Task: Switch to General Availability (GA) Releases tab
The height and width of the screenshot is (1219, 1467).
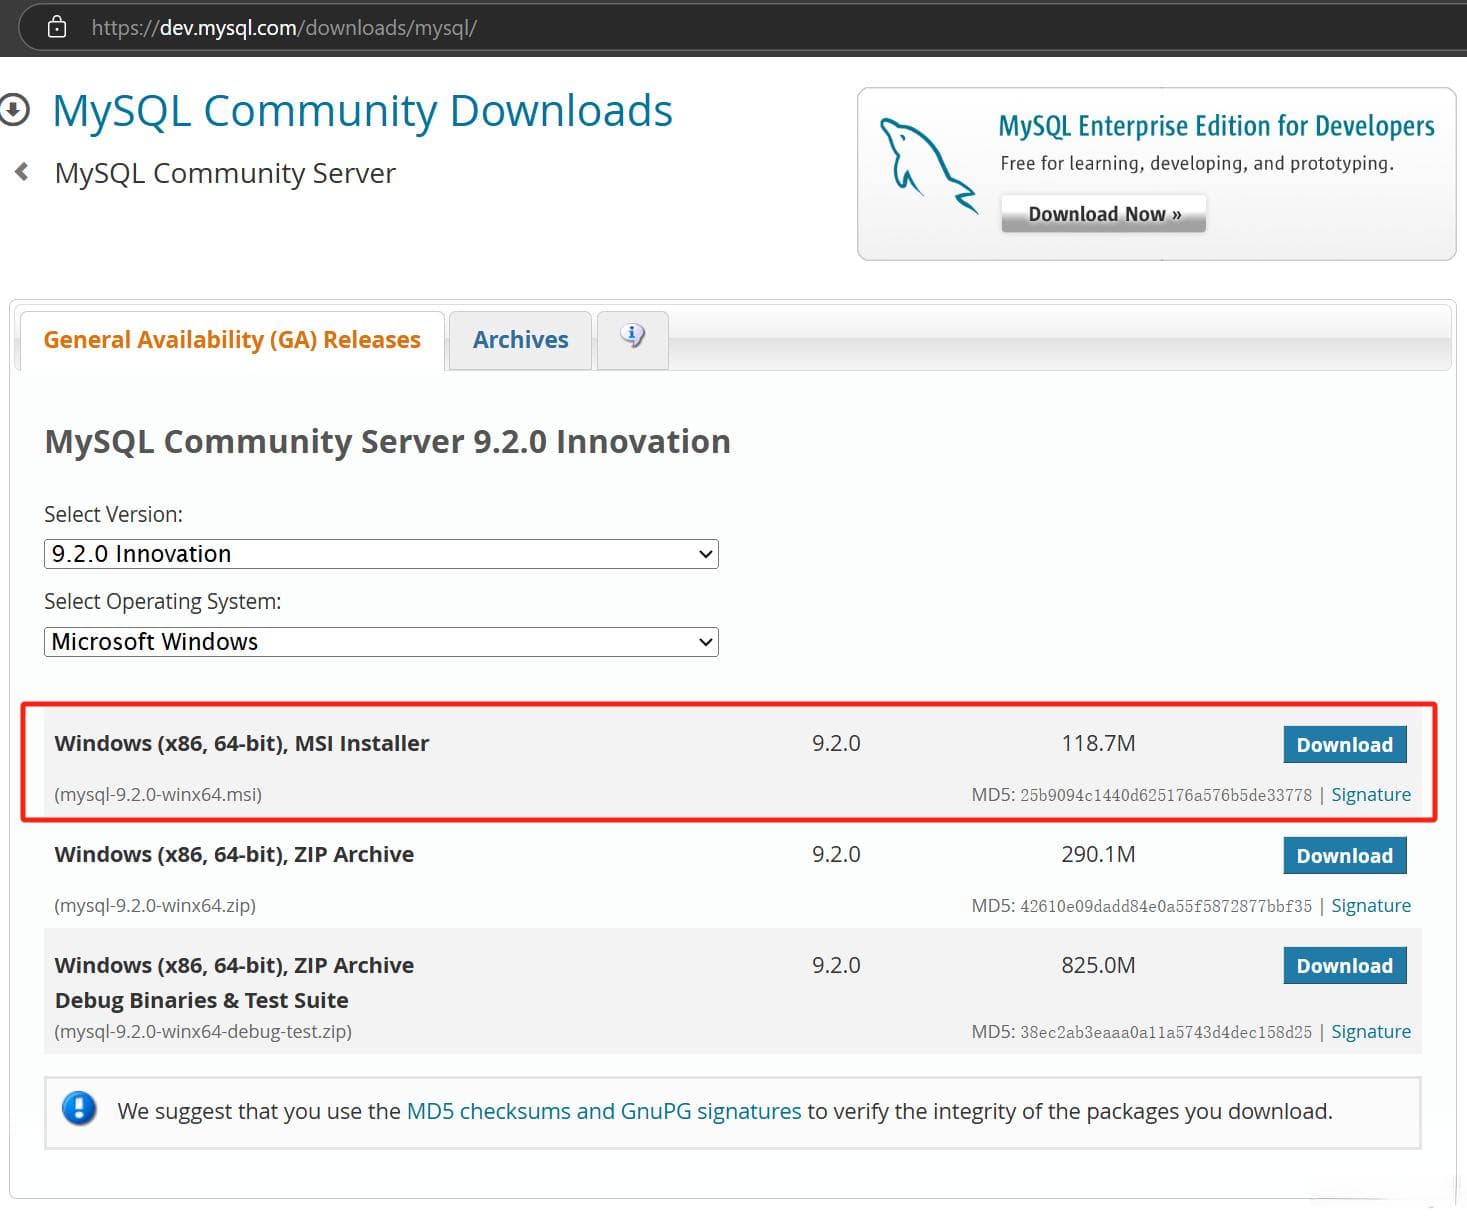Action: coord(232,340)
